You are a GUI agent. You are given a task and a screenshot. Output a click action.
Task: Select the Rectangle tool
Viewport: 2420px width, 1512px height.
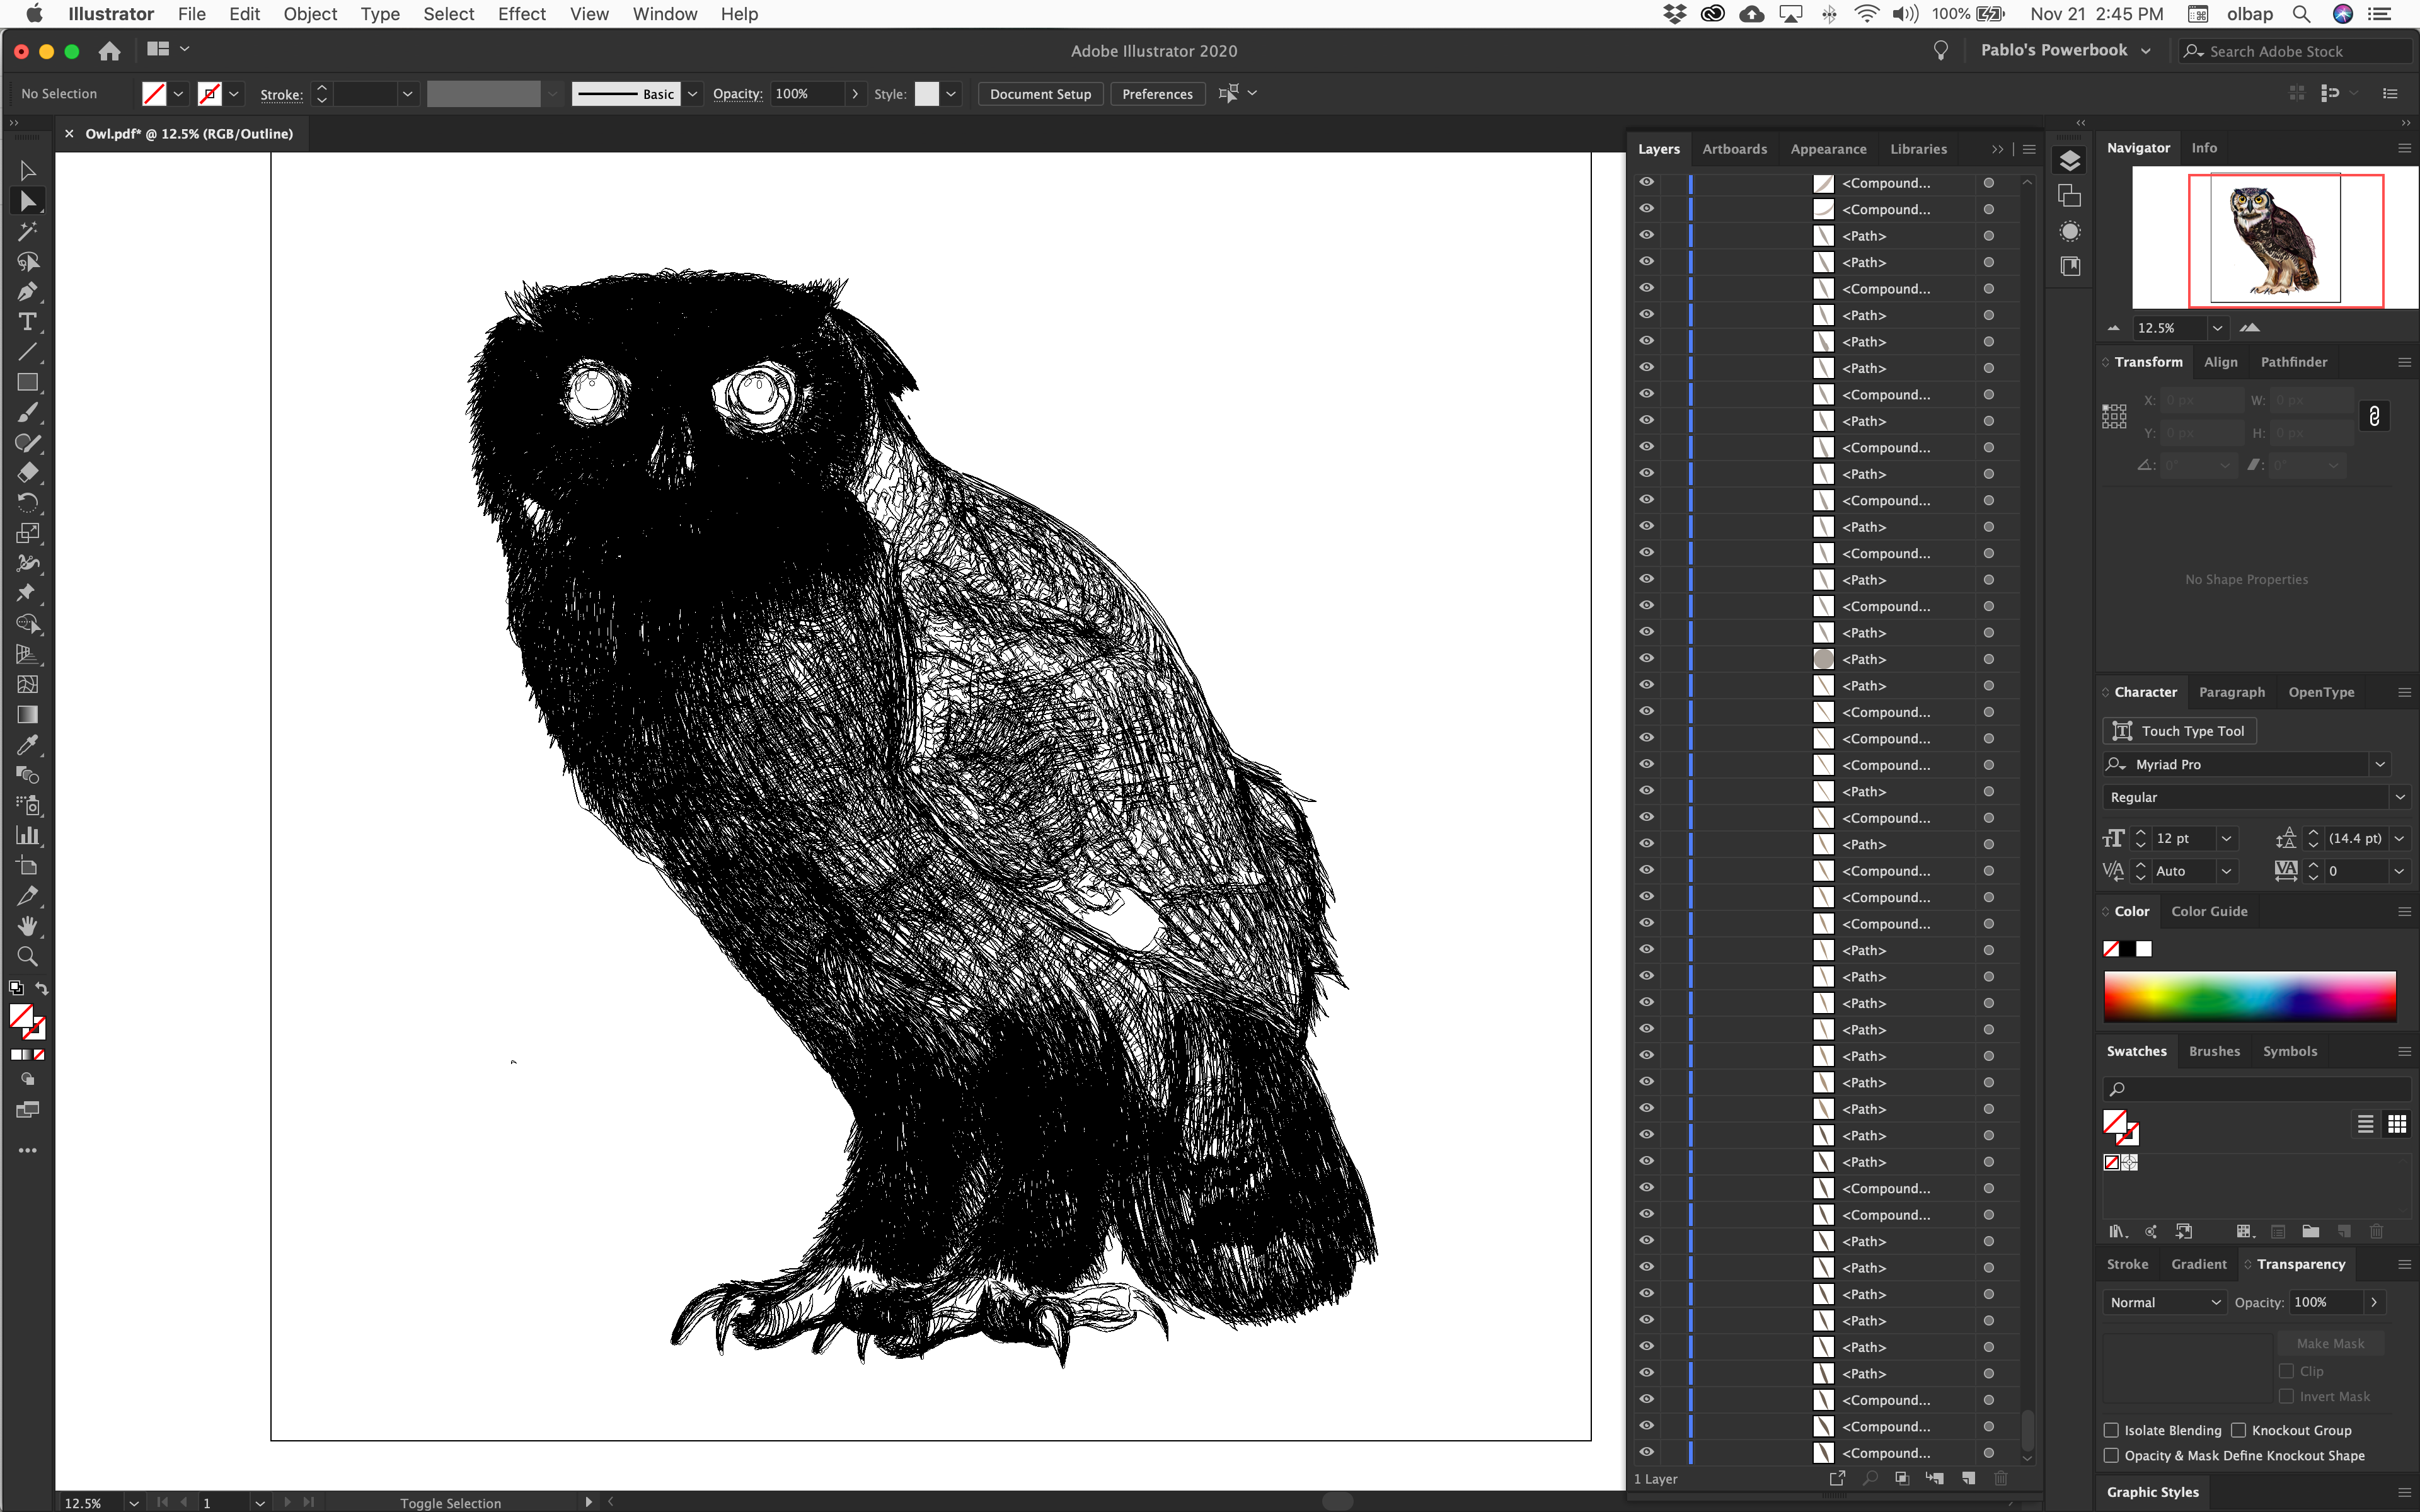tap(27, 383)
